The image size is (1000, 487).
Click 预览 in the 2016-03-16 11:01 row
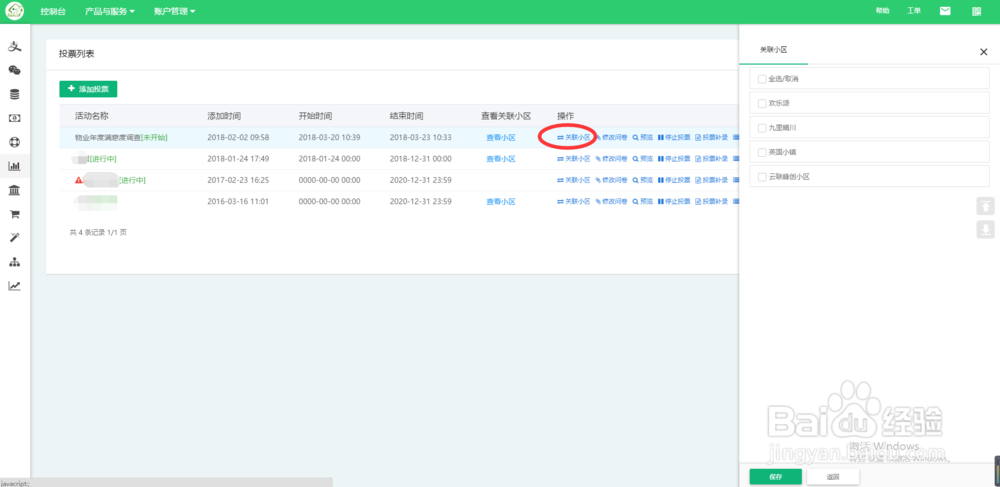643,201
